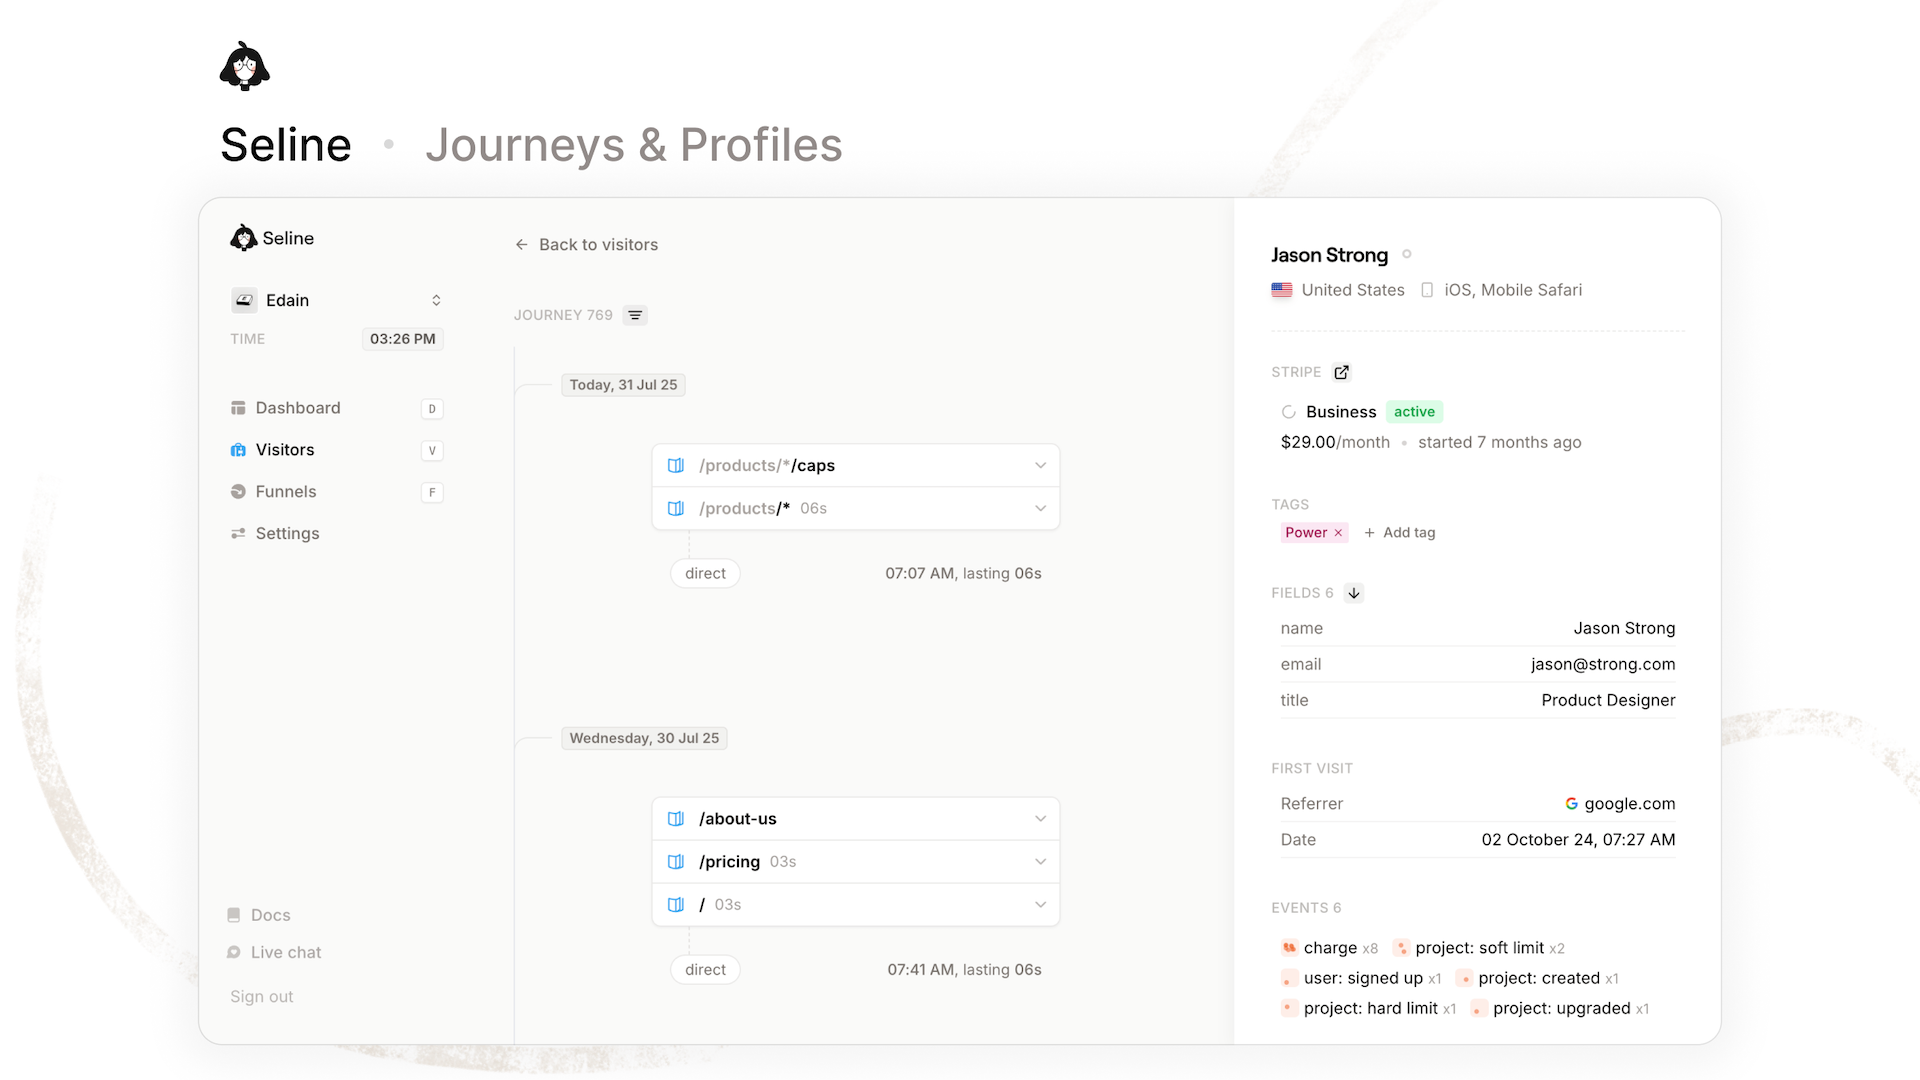Screen dimensions: 1920x1080
Task: Click the Docs book icon
Action: (234, 915)
